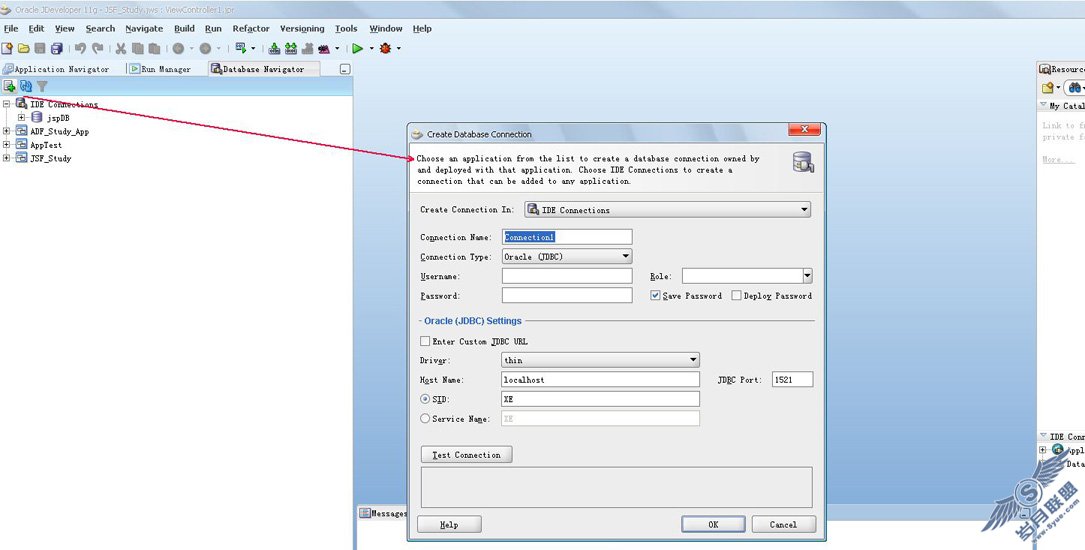The width and height of the screenshot is (1085, 550).
Task: Click the Undo arrow icon
Action: (80, 48)
